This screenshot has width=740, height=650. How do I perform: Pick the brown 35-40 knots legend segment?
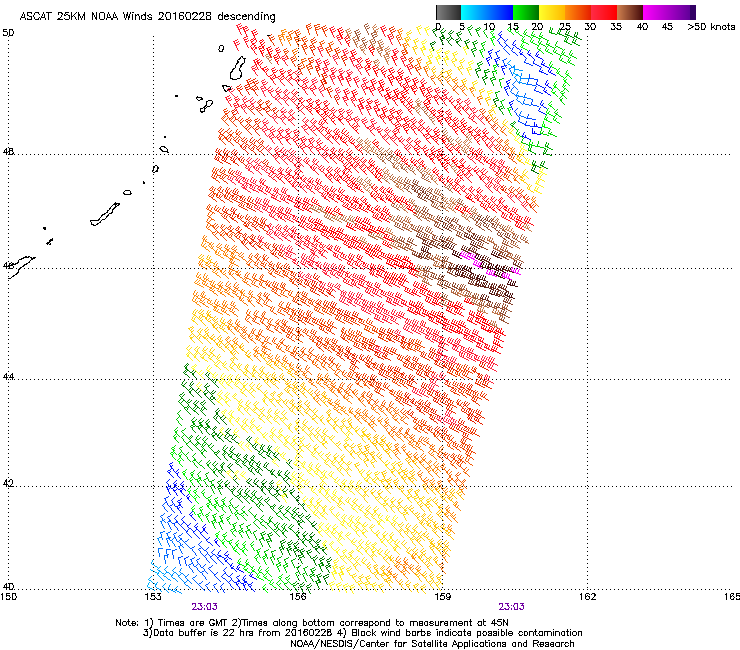[630, 12]
